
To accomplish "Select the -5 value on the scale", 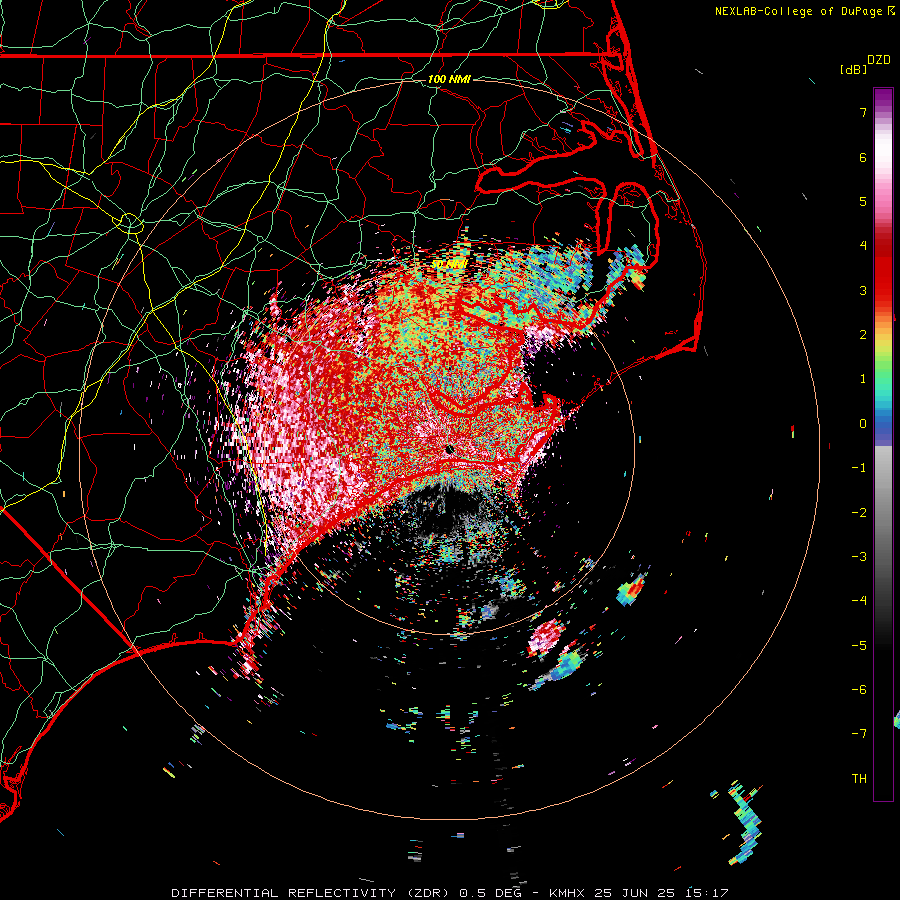I will click(x=859, y=646).
